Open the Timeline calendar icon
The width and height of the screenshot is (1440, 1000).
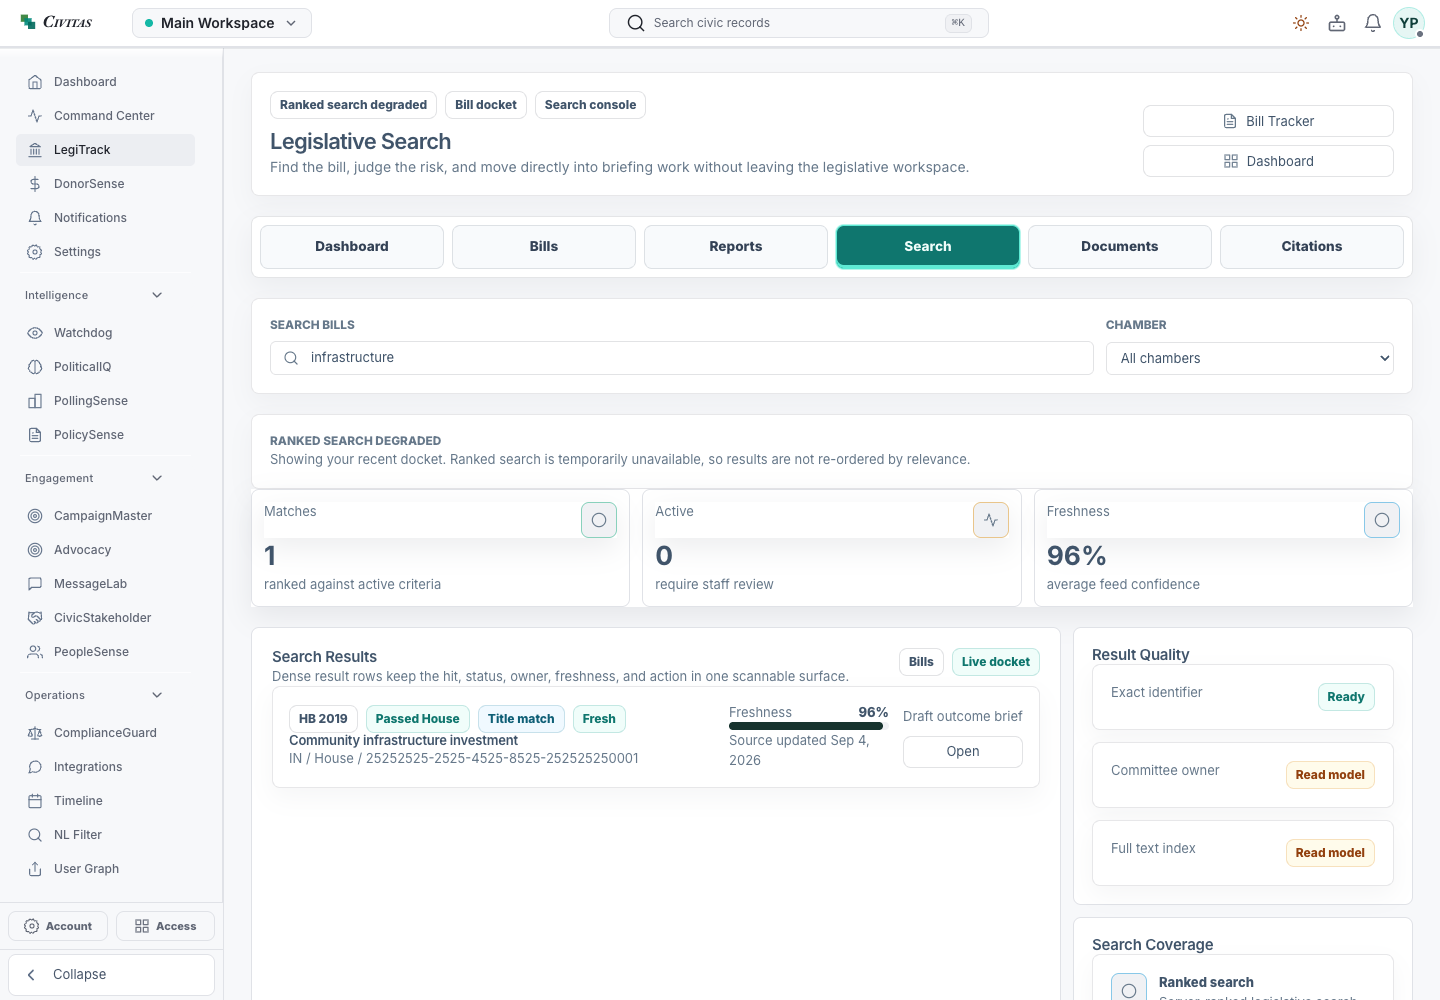coord(35,801)
